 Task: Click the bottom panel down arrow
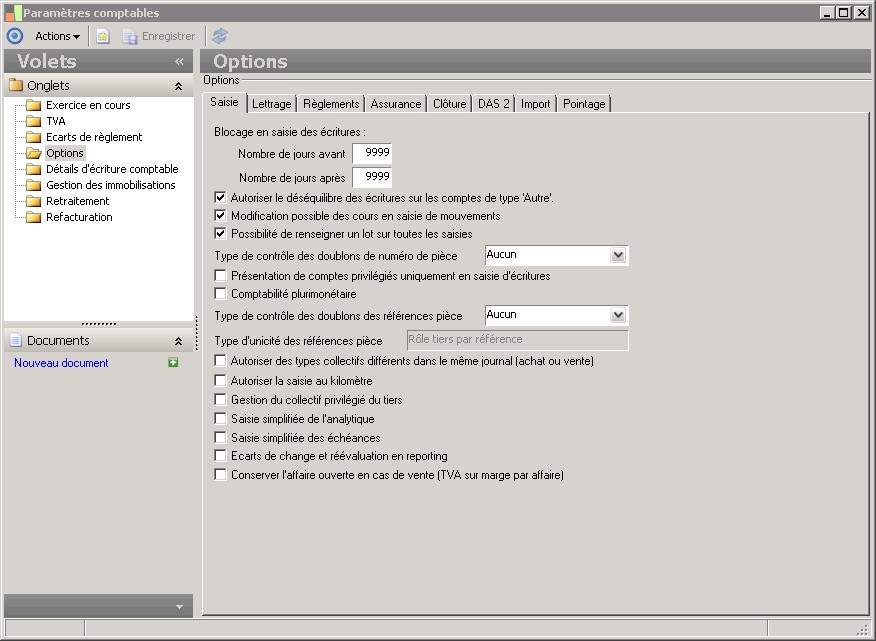[x=179, y=607]
